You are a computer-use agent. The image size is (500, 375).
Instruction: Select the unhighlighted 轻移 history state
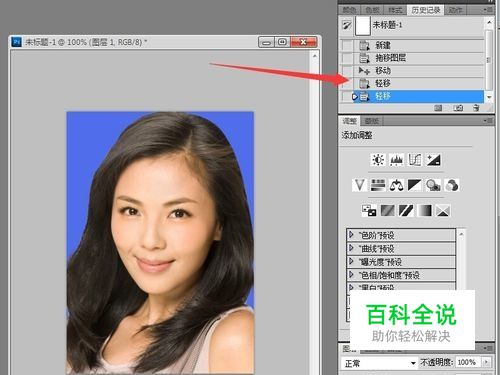419,83
